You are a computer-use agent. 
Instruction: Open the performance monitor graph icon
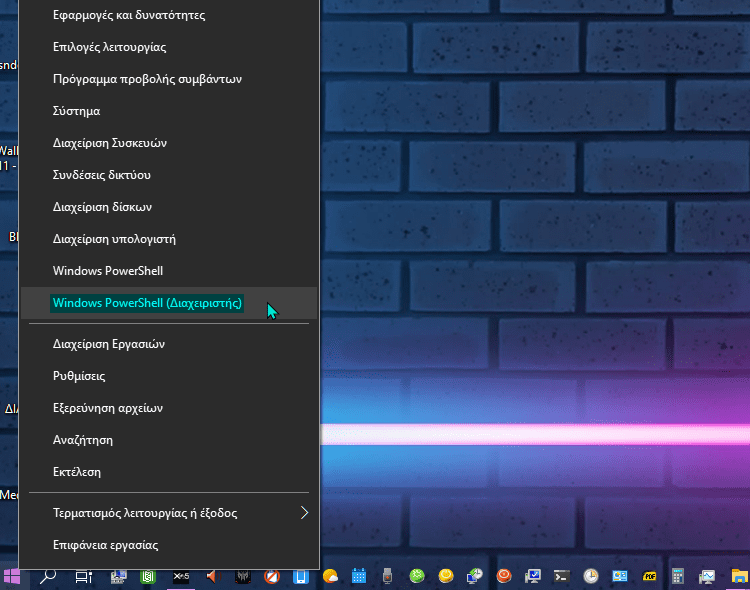[x=706, y=577]
